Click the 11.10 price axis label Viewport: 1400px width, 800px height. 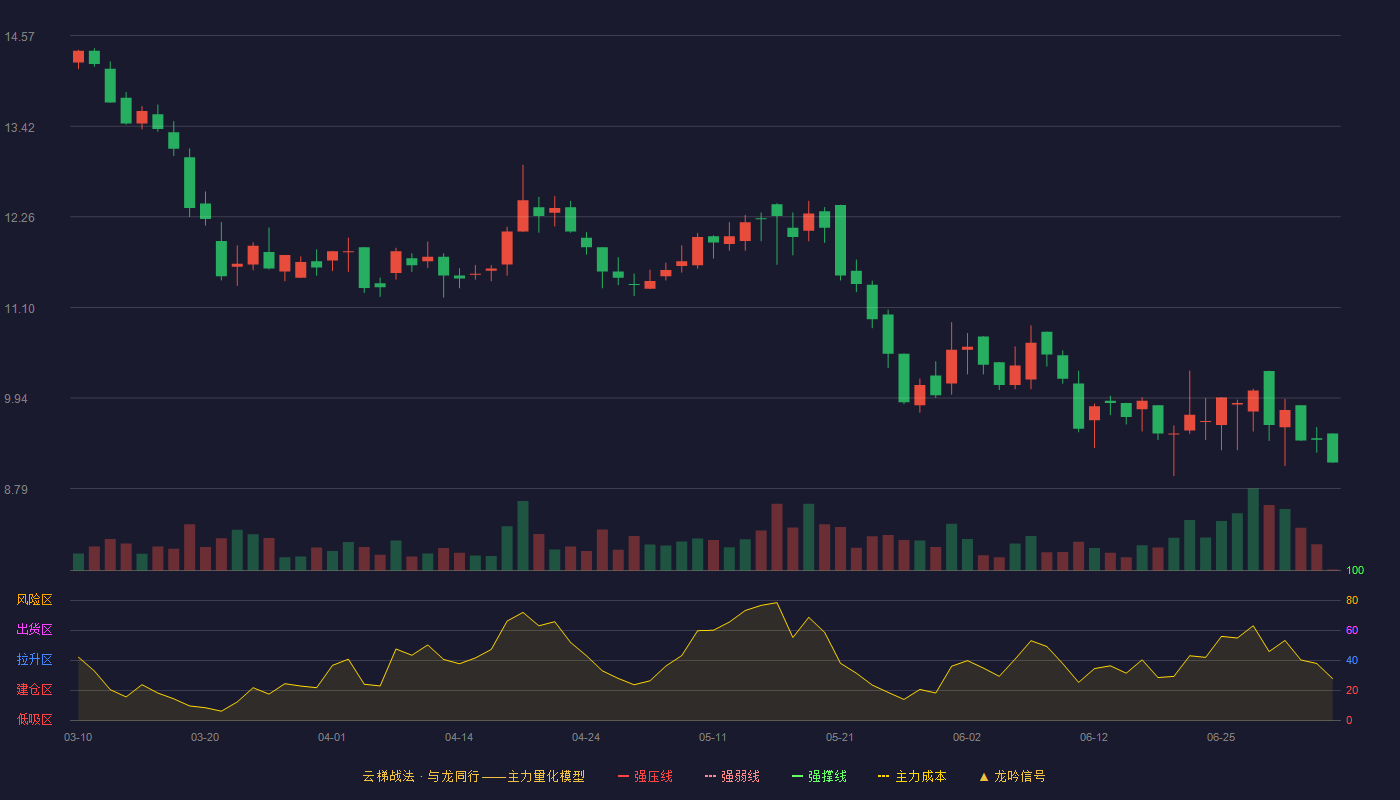point(19,309)
